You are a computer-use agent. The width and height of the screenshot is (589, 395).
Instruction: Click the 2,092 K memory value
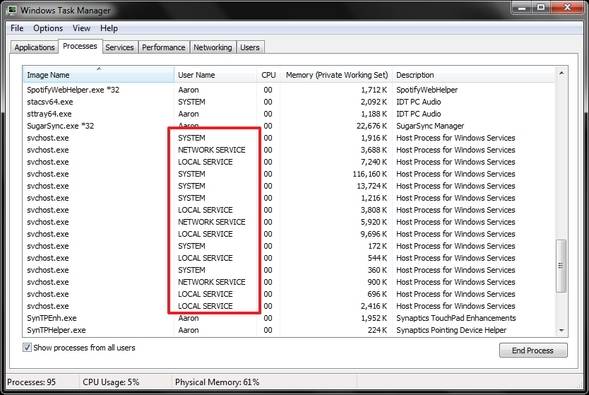point(374,102)
